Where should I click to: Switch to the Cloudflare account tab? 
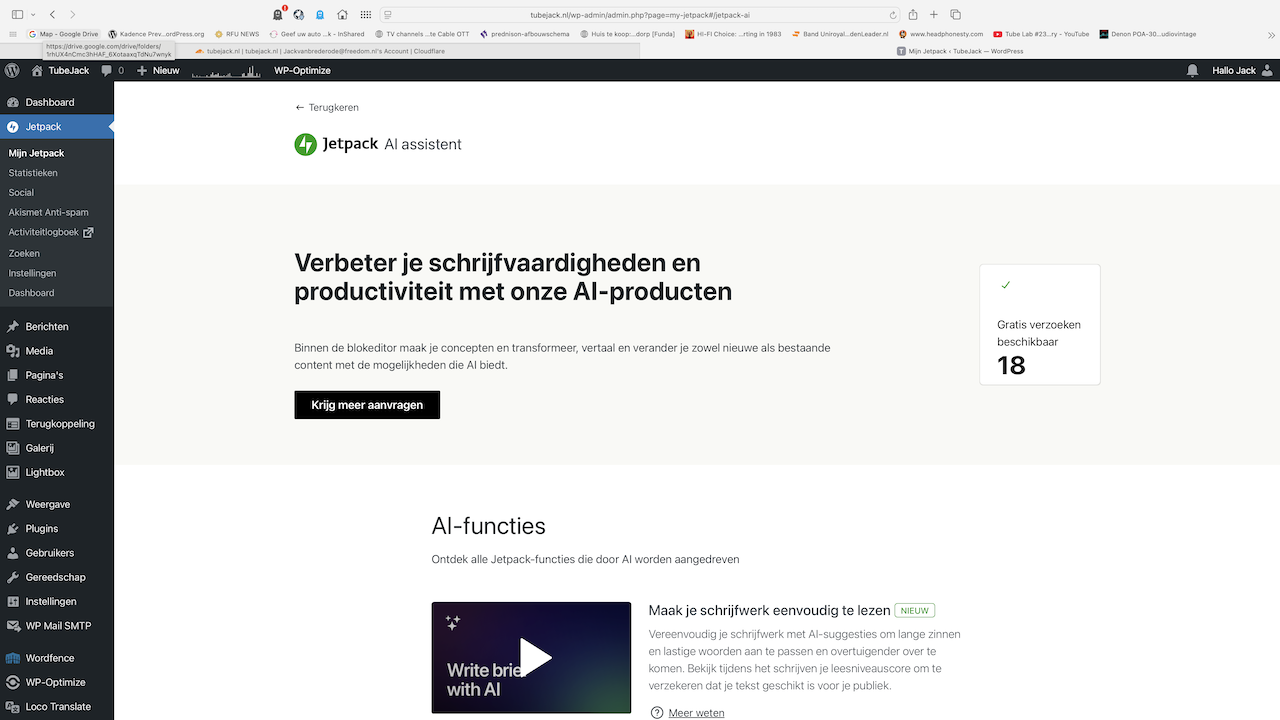(320, 51)
